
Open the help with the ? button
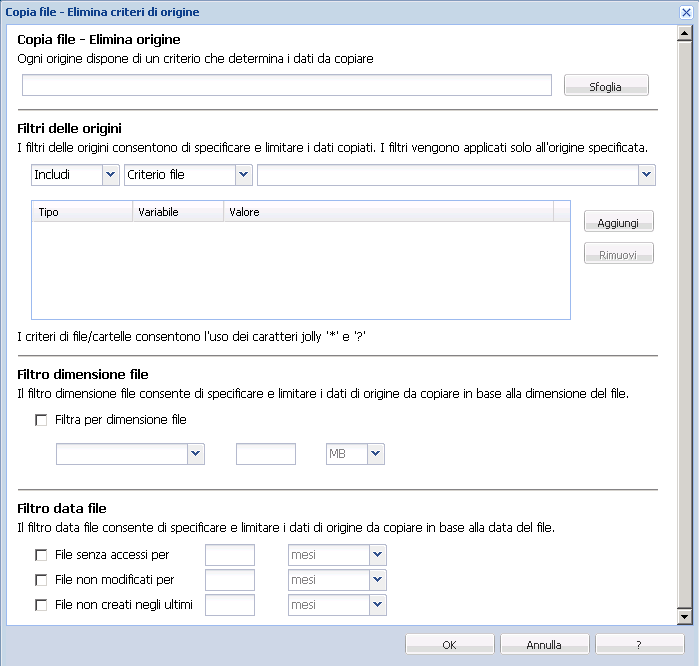[640, 645]
